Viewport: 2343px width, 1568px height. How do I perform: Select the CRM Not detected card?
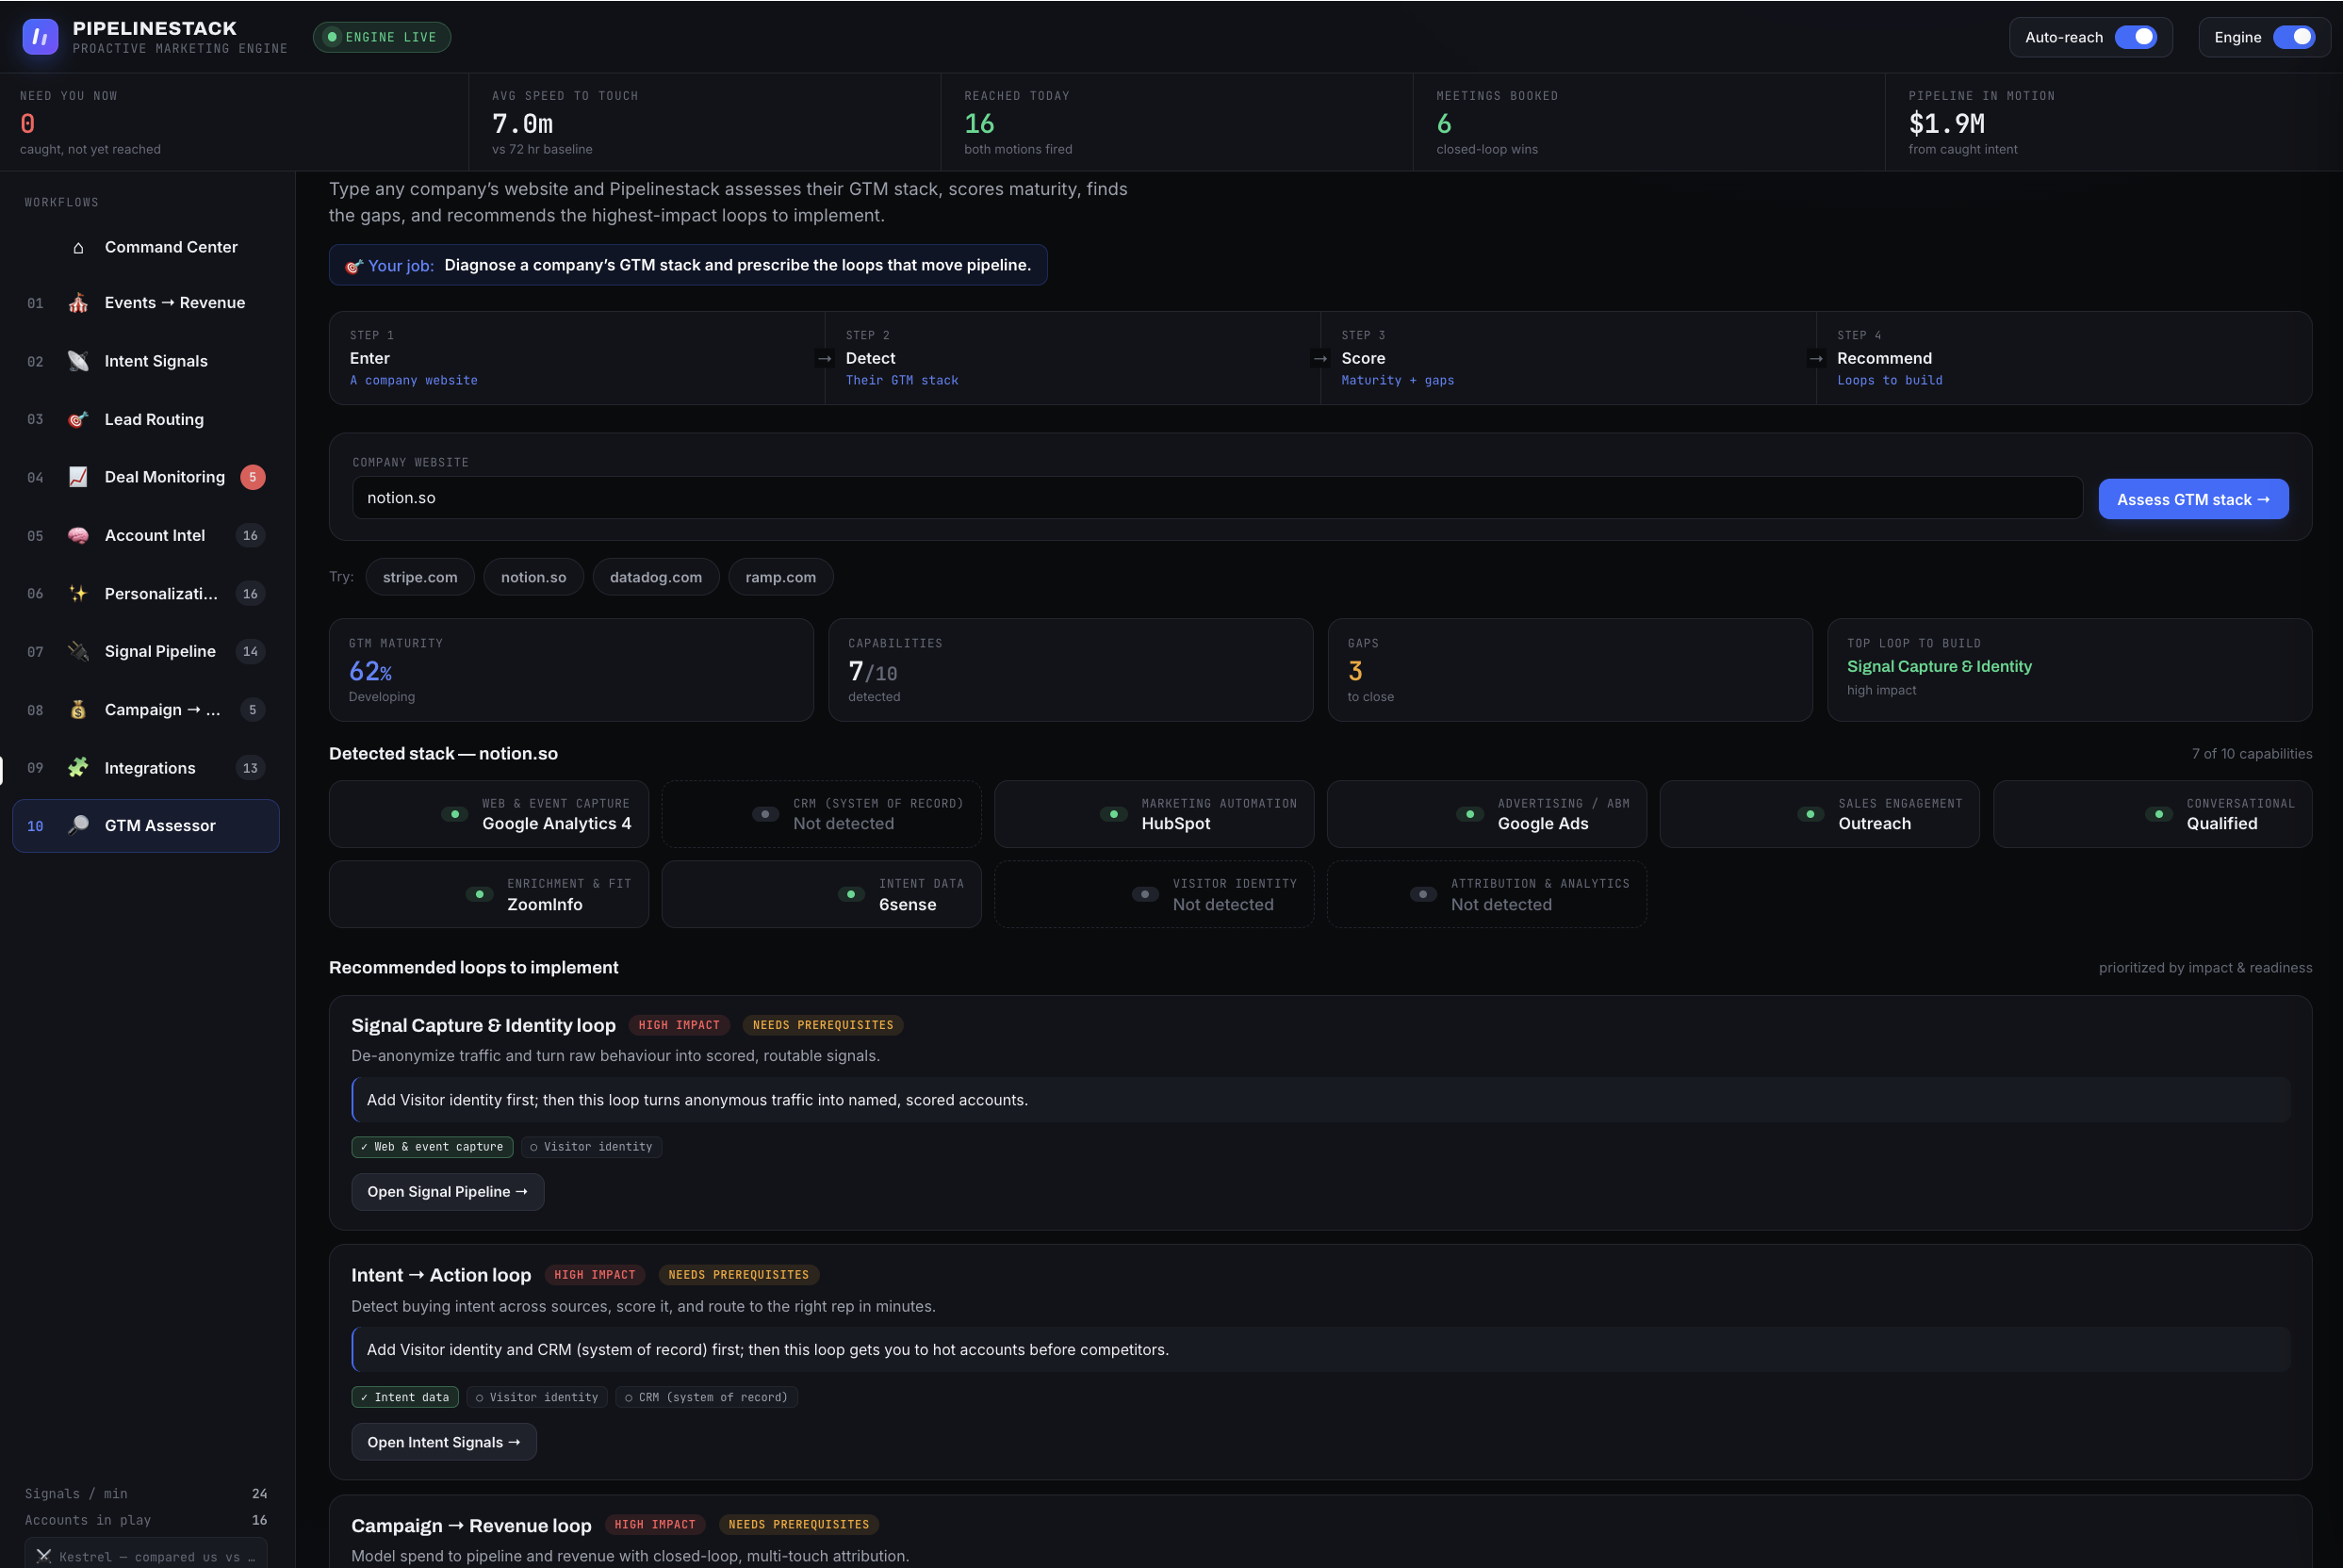[821, 814]
